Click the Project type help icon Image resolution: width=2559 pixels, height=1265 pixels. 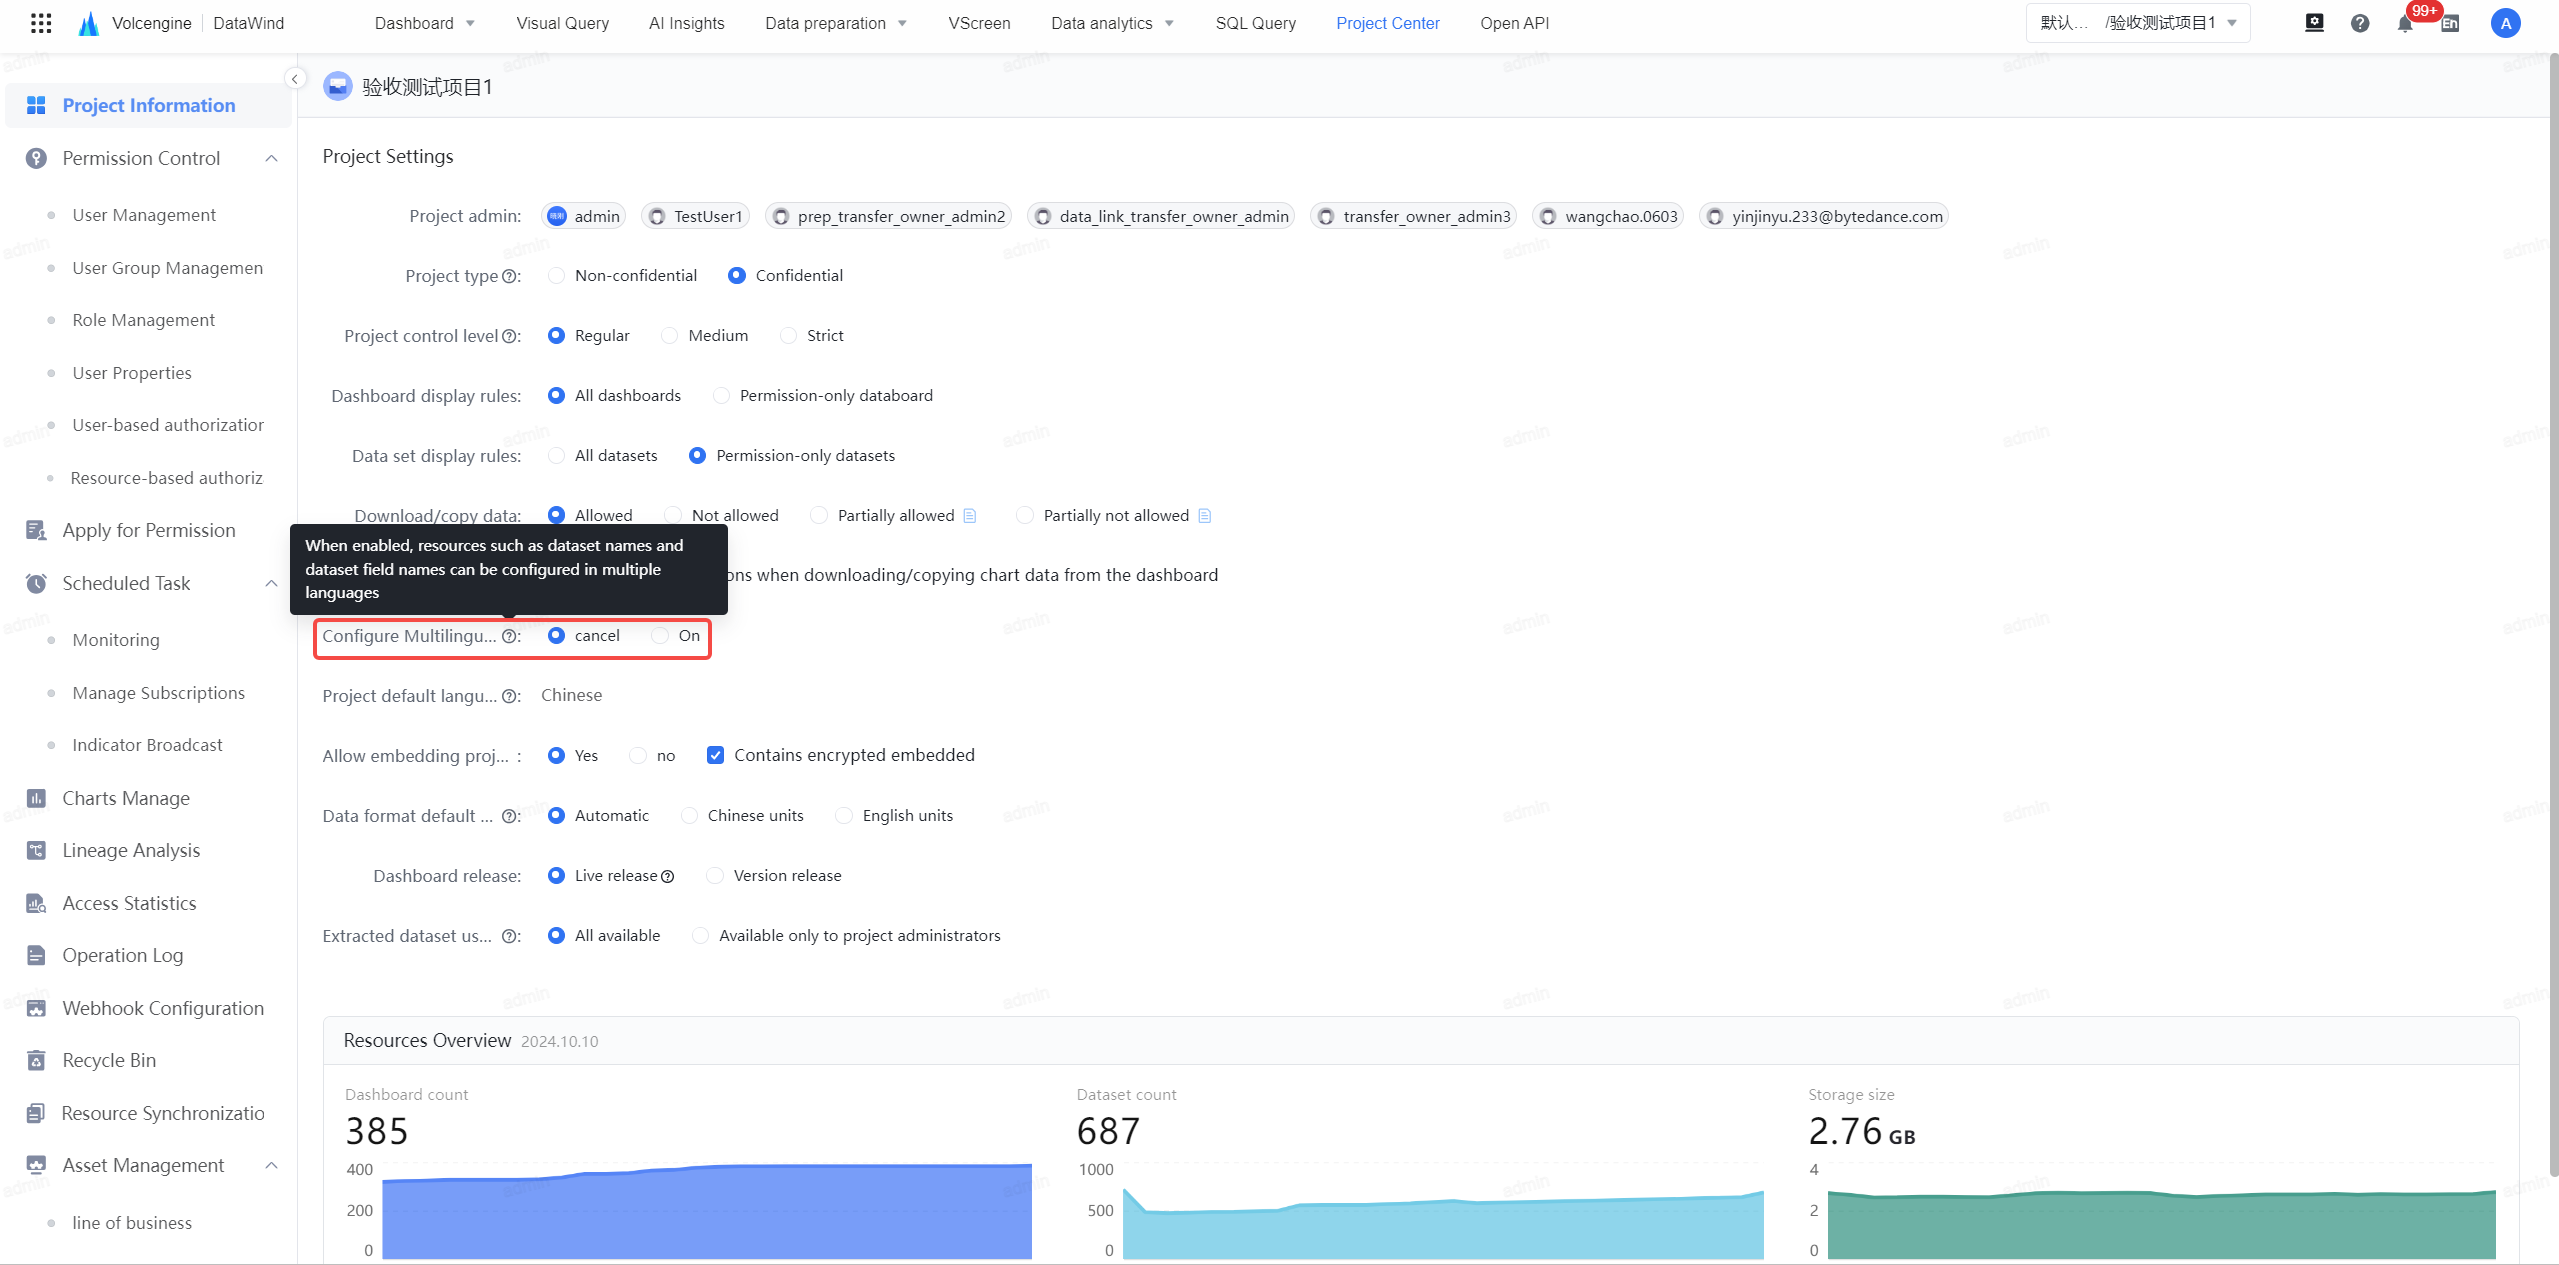click(x=509, y=276)
